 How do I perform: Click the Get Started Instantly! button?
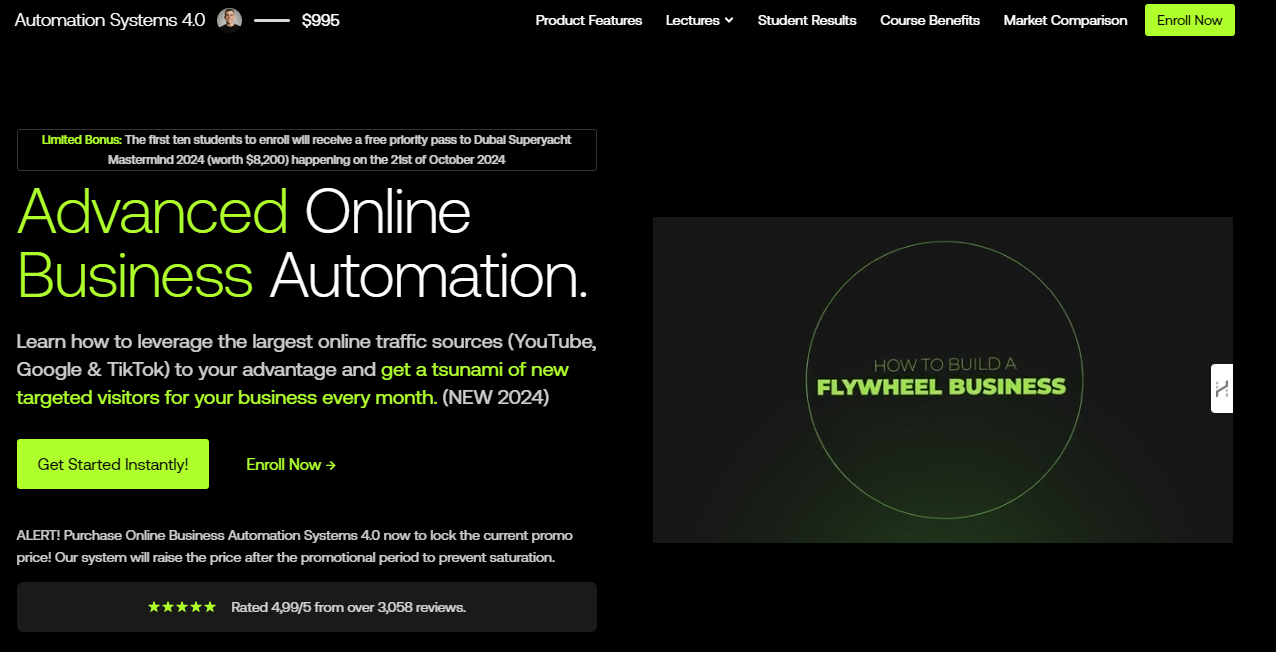point(113,464)
